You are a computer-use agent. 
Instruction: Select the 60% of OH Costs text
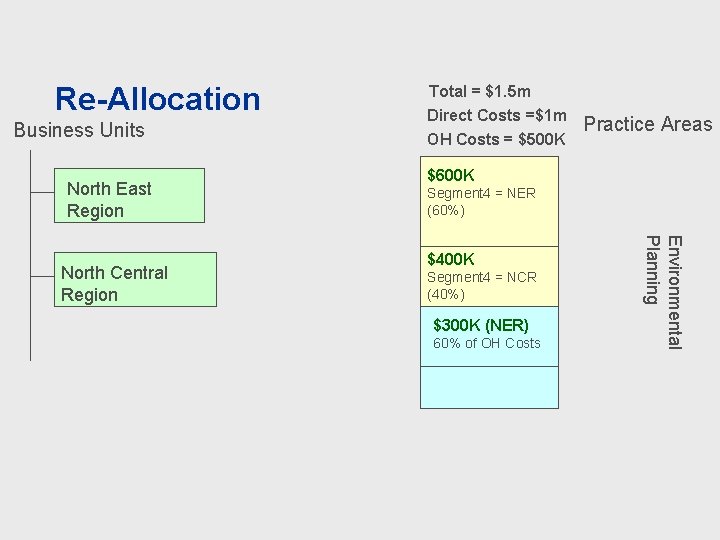pyautogui.click(x=486, y=343)
